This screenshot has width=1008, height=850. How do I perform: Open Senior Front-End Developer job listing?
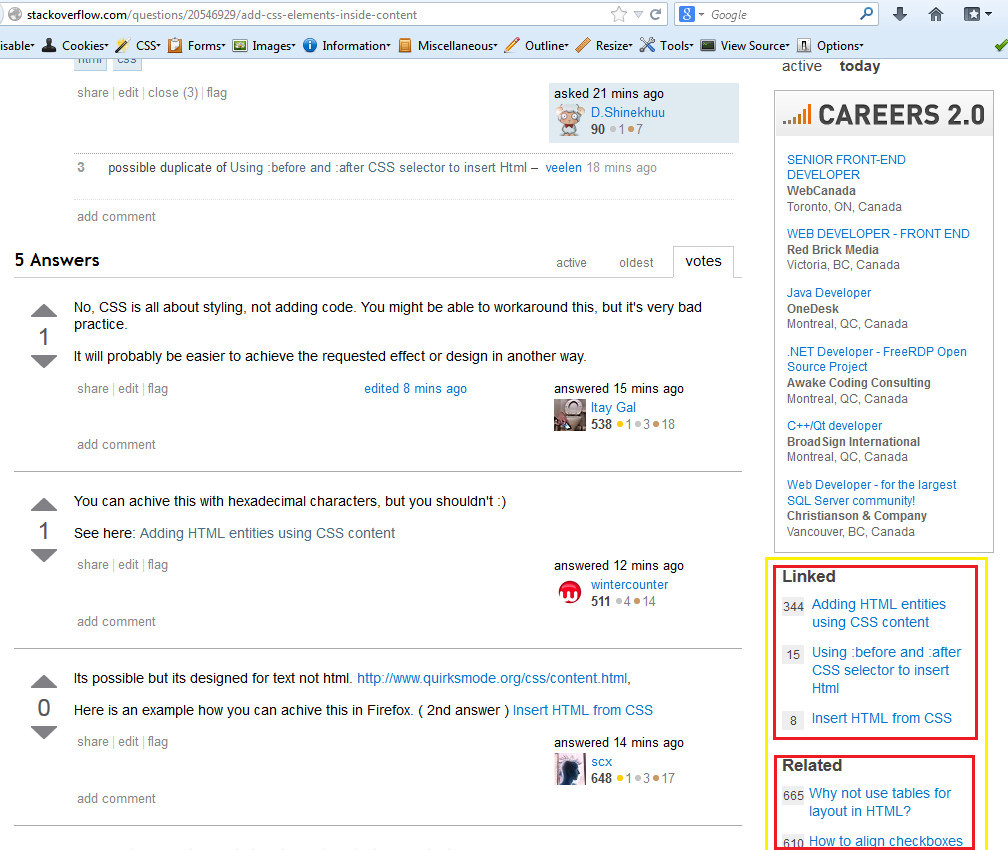pos(846,167)
